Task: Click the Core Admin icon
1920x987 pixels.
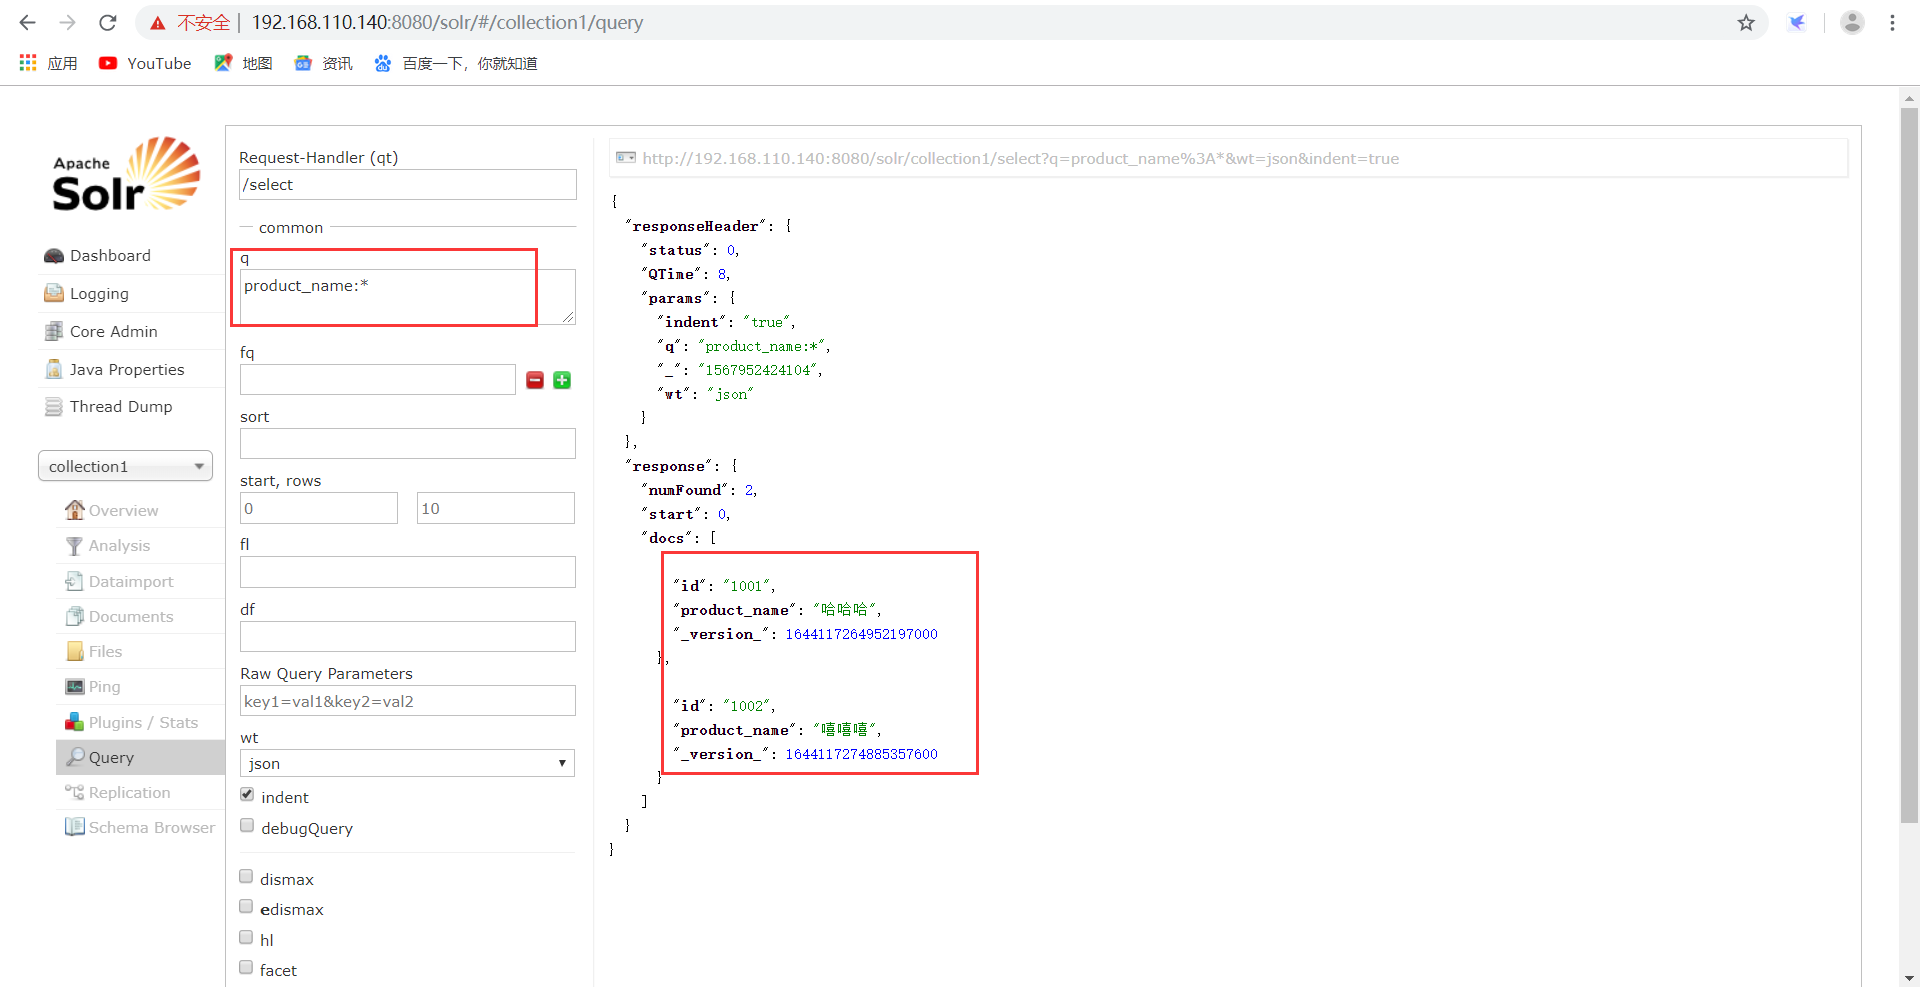Action: 54,331
